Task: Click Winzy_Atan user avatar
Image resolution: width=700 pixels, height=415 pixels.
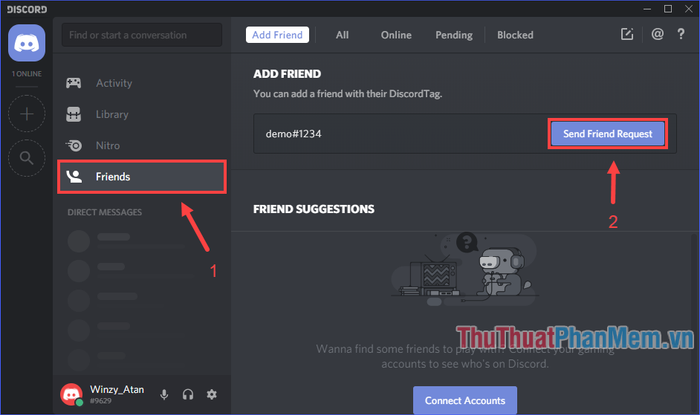Action: pyautogui.click(x=71, y=394)
